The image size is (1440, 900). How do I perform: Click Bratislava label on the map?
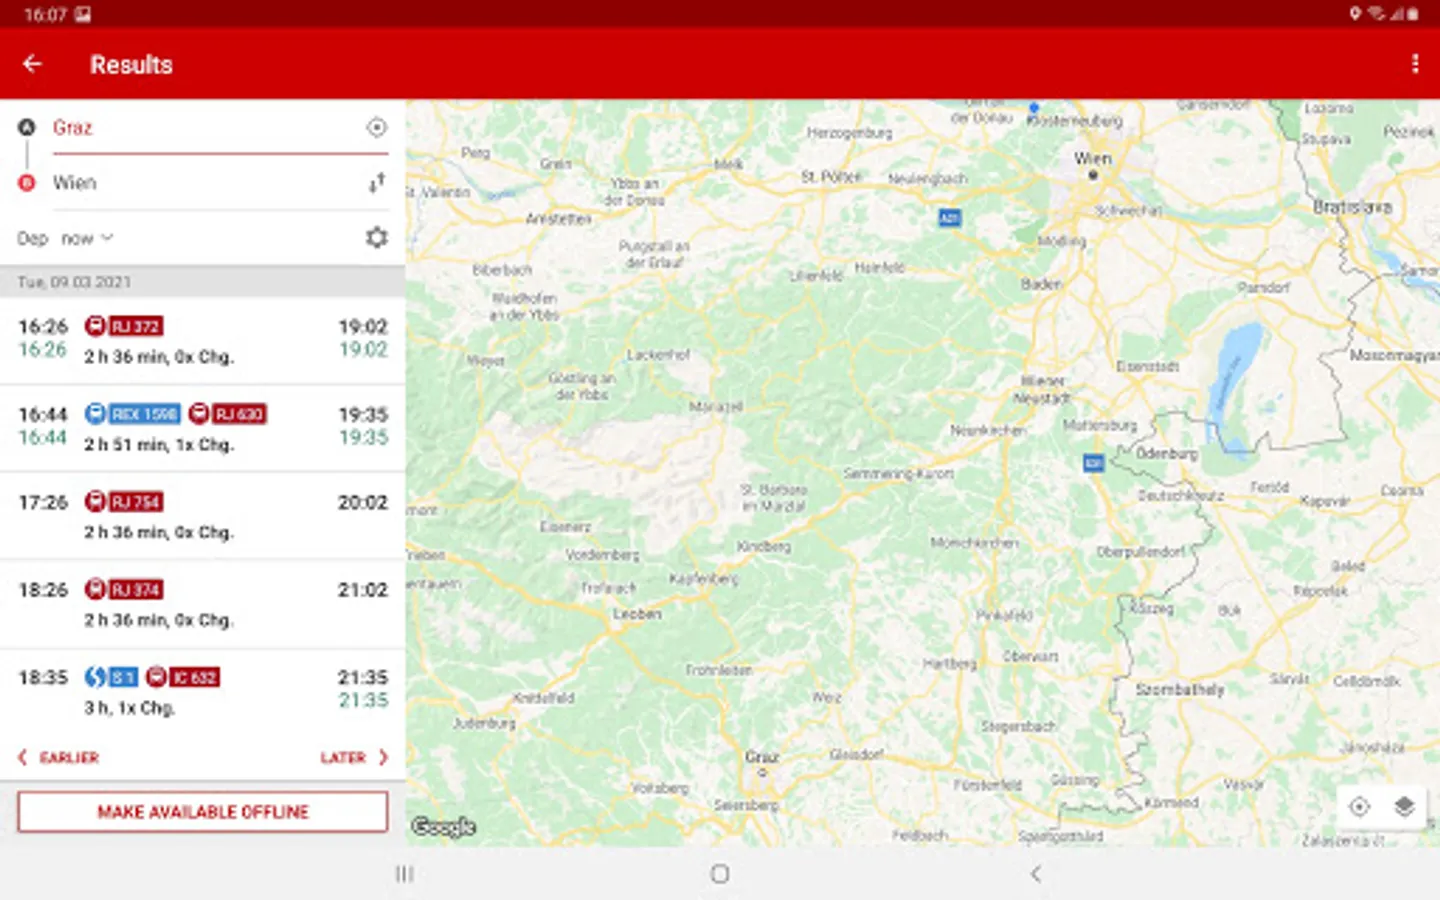pyautogui.click(x=1352, y=207)
